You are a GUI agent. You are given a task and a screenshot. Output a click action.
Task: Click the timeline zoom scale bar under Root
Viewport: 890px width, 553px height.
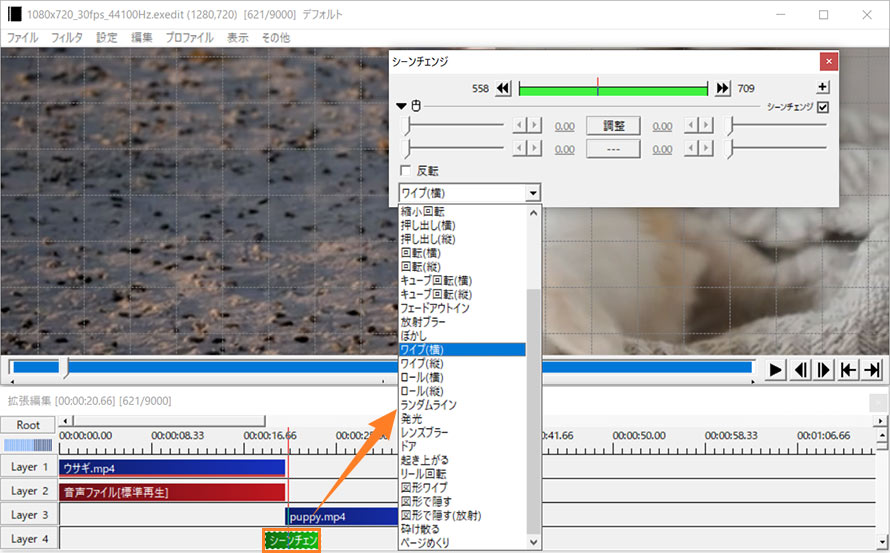click(28, 445)
